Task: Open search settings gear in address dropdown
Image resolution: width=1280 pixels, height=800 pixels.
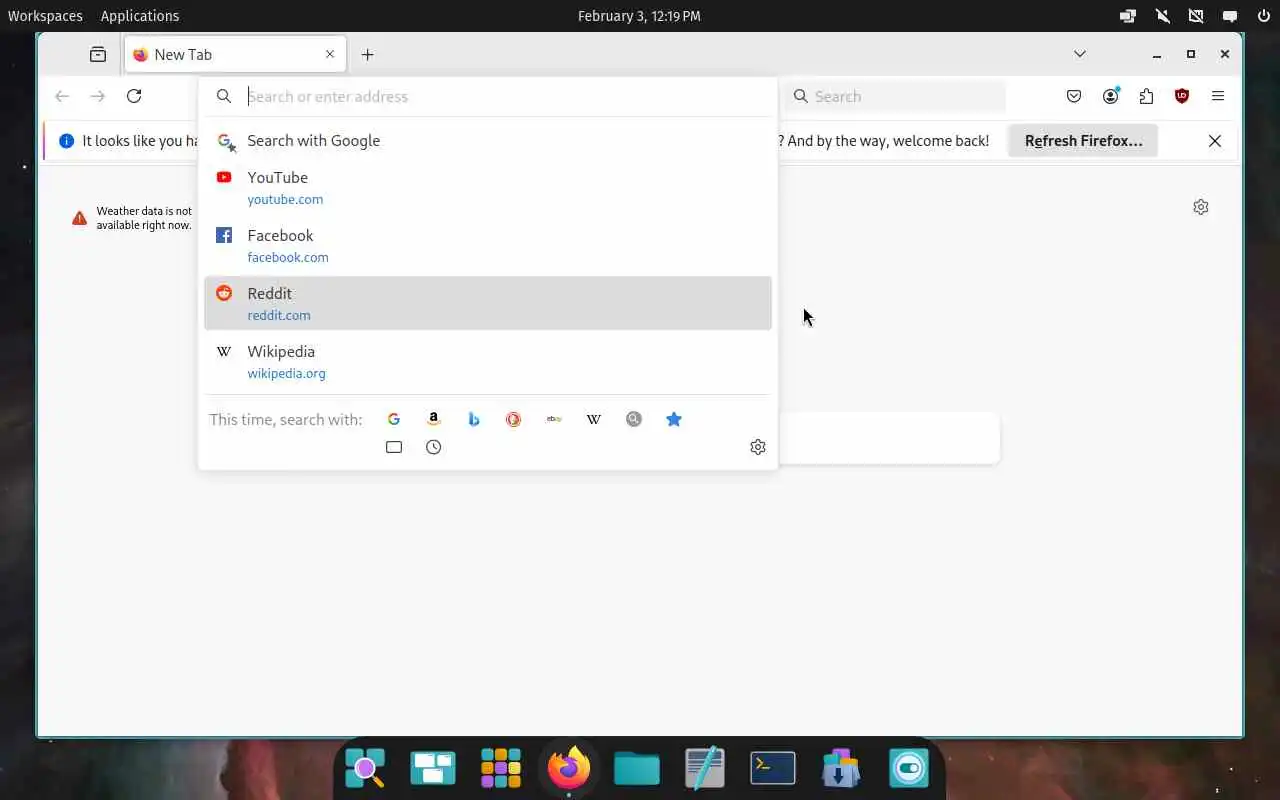Action: click(x=758, y=447)
